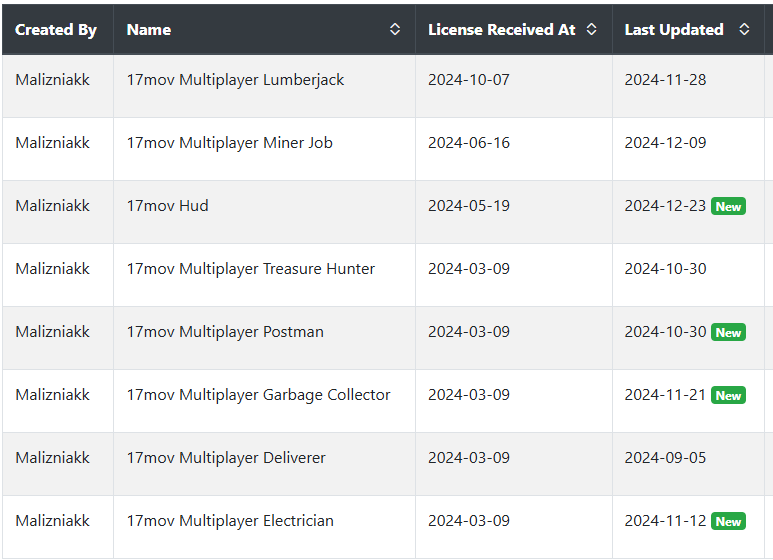The width and height of the screenshot is (773, 560).
Task: Click 2024-06-16 license date cell
Action: tap(469, 143)
